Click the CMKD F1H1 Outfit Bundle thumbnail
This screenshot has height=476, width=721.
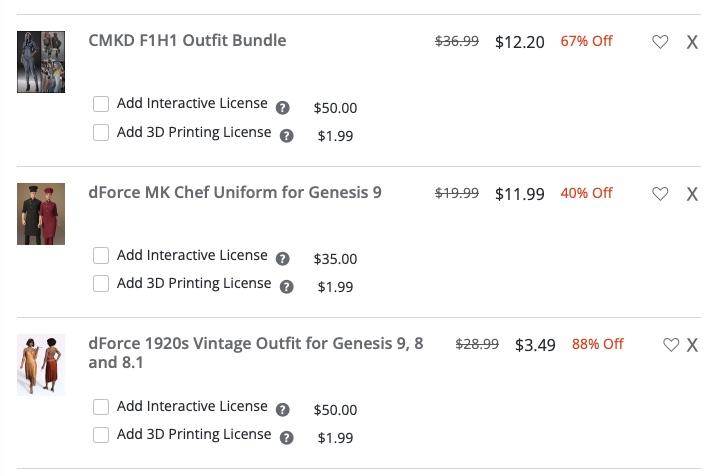[x=41, y=62]
